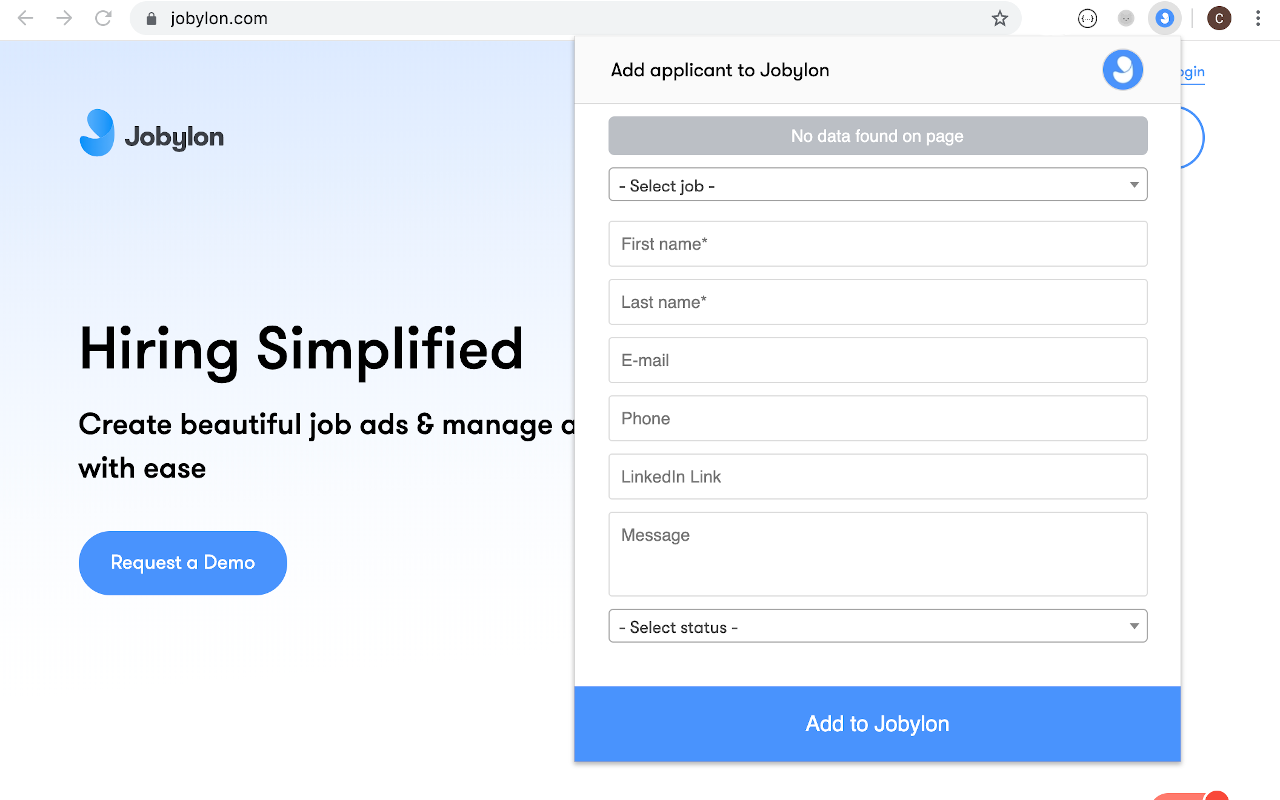Click into the Last name field
1280x800 pixels.
tap(877, 302)
